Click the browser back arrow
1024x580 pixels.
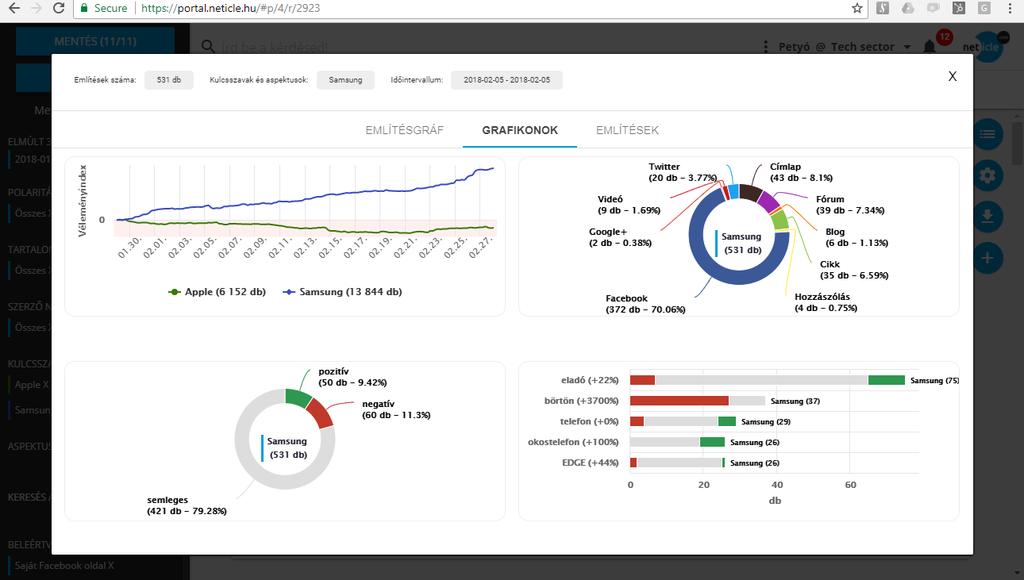point(14,8)
